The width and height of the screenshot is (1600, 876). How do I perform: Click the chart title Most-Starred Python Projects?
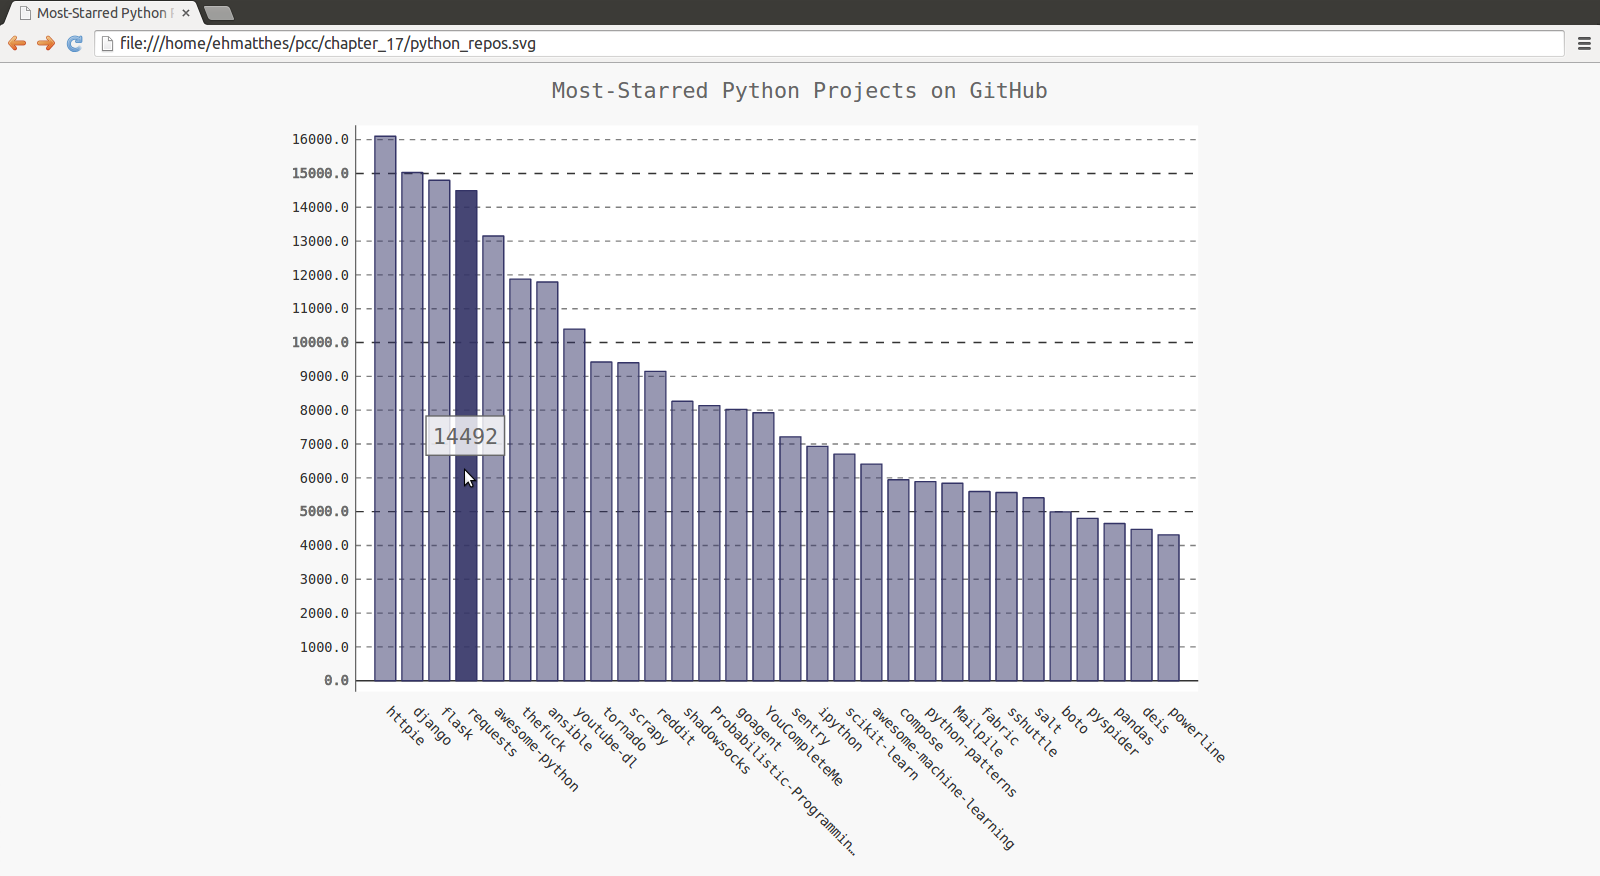coord(799,91)
